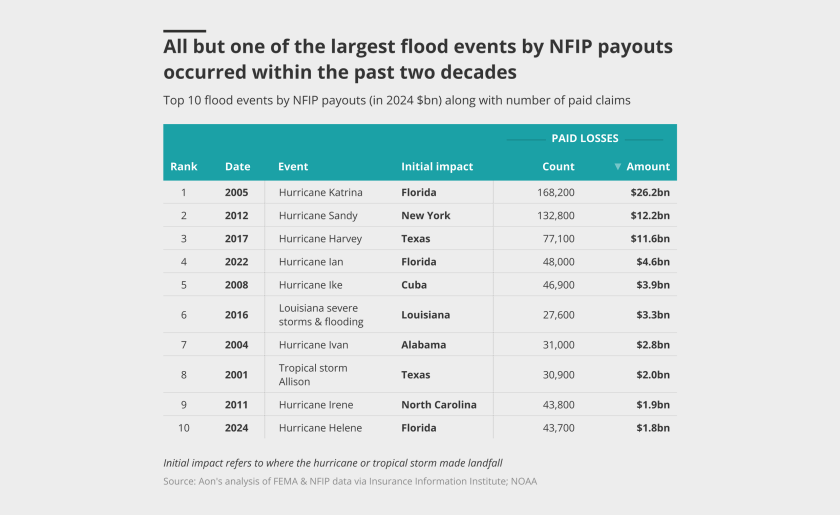
Task: Click the subtitle about top 10 flood events
Action: [397, 100]
